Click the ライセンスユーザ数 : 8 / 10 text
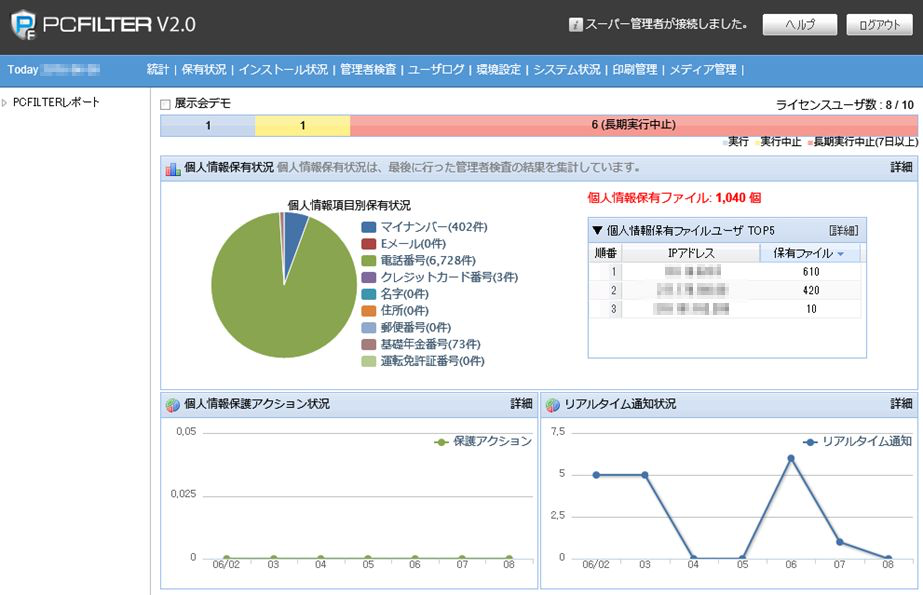Viewport: 923px width, 595px height. click(x=845, y=105)
